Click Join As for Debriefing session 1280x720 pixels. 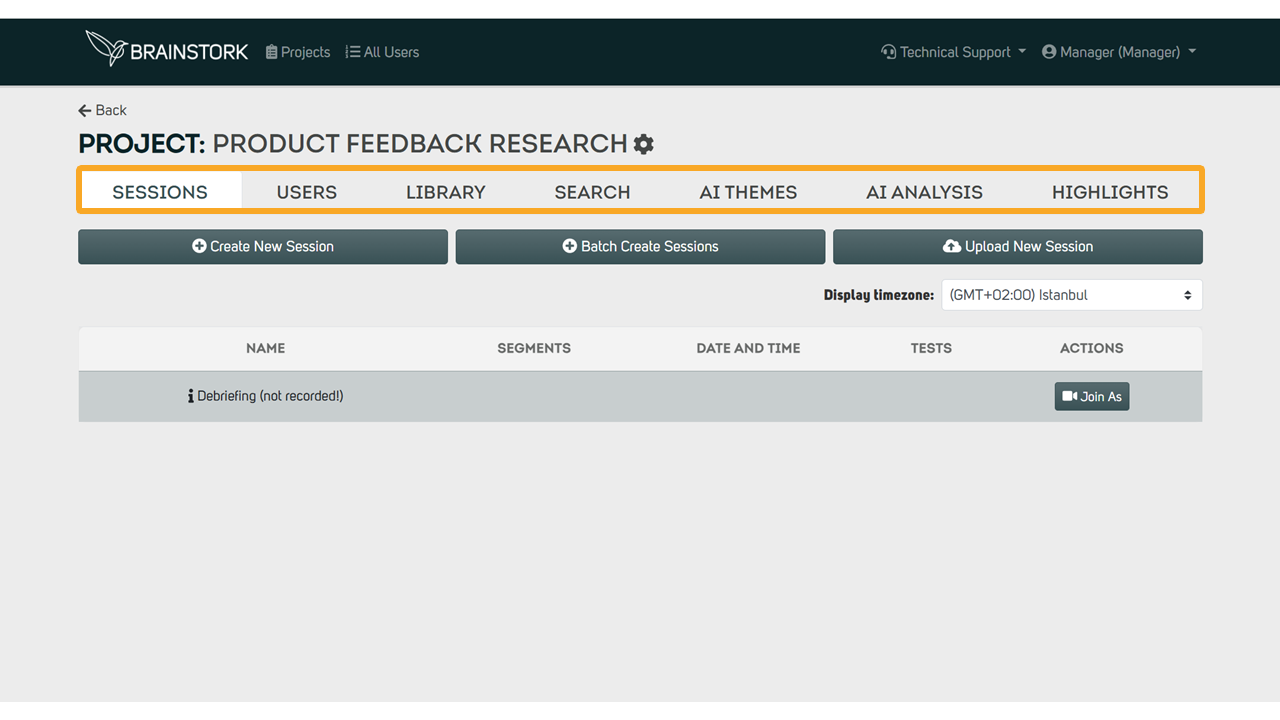click(1091, 397)
